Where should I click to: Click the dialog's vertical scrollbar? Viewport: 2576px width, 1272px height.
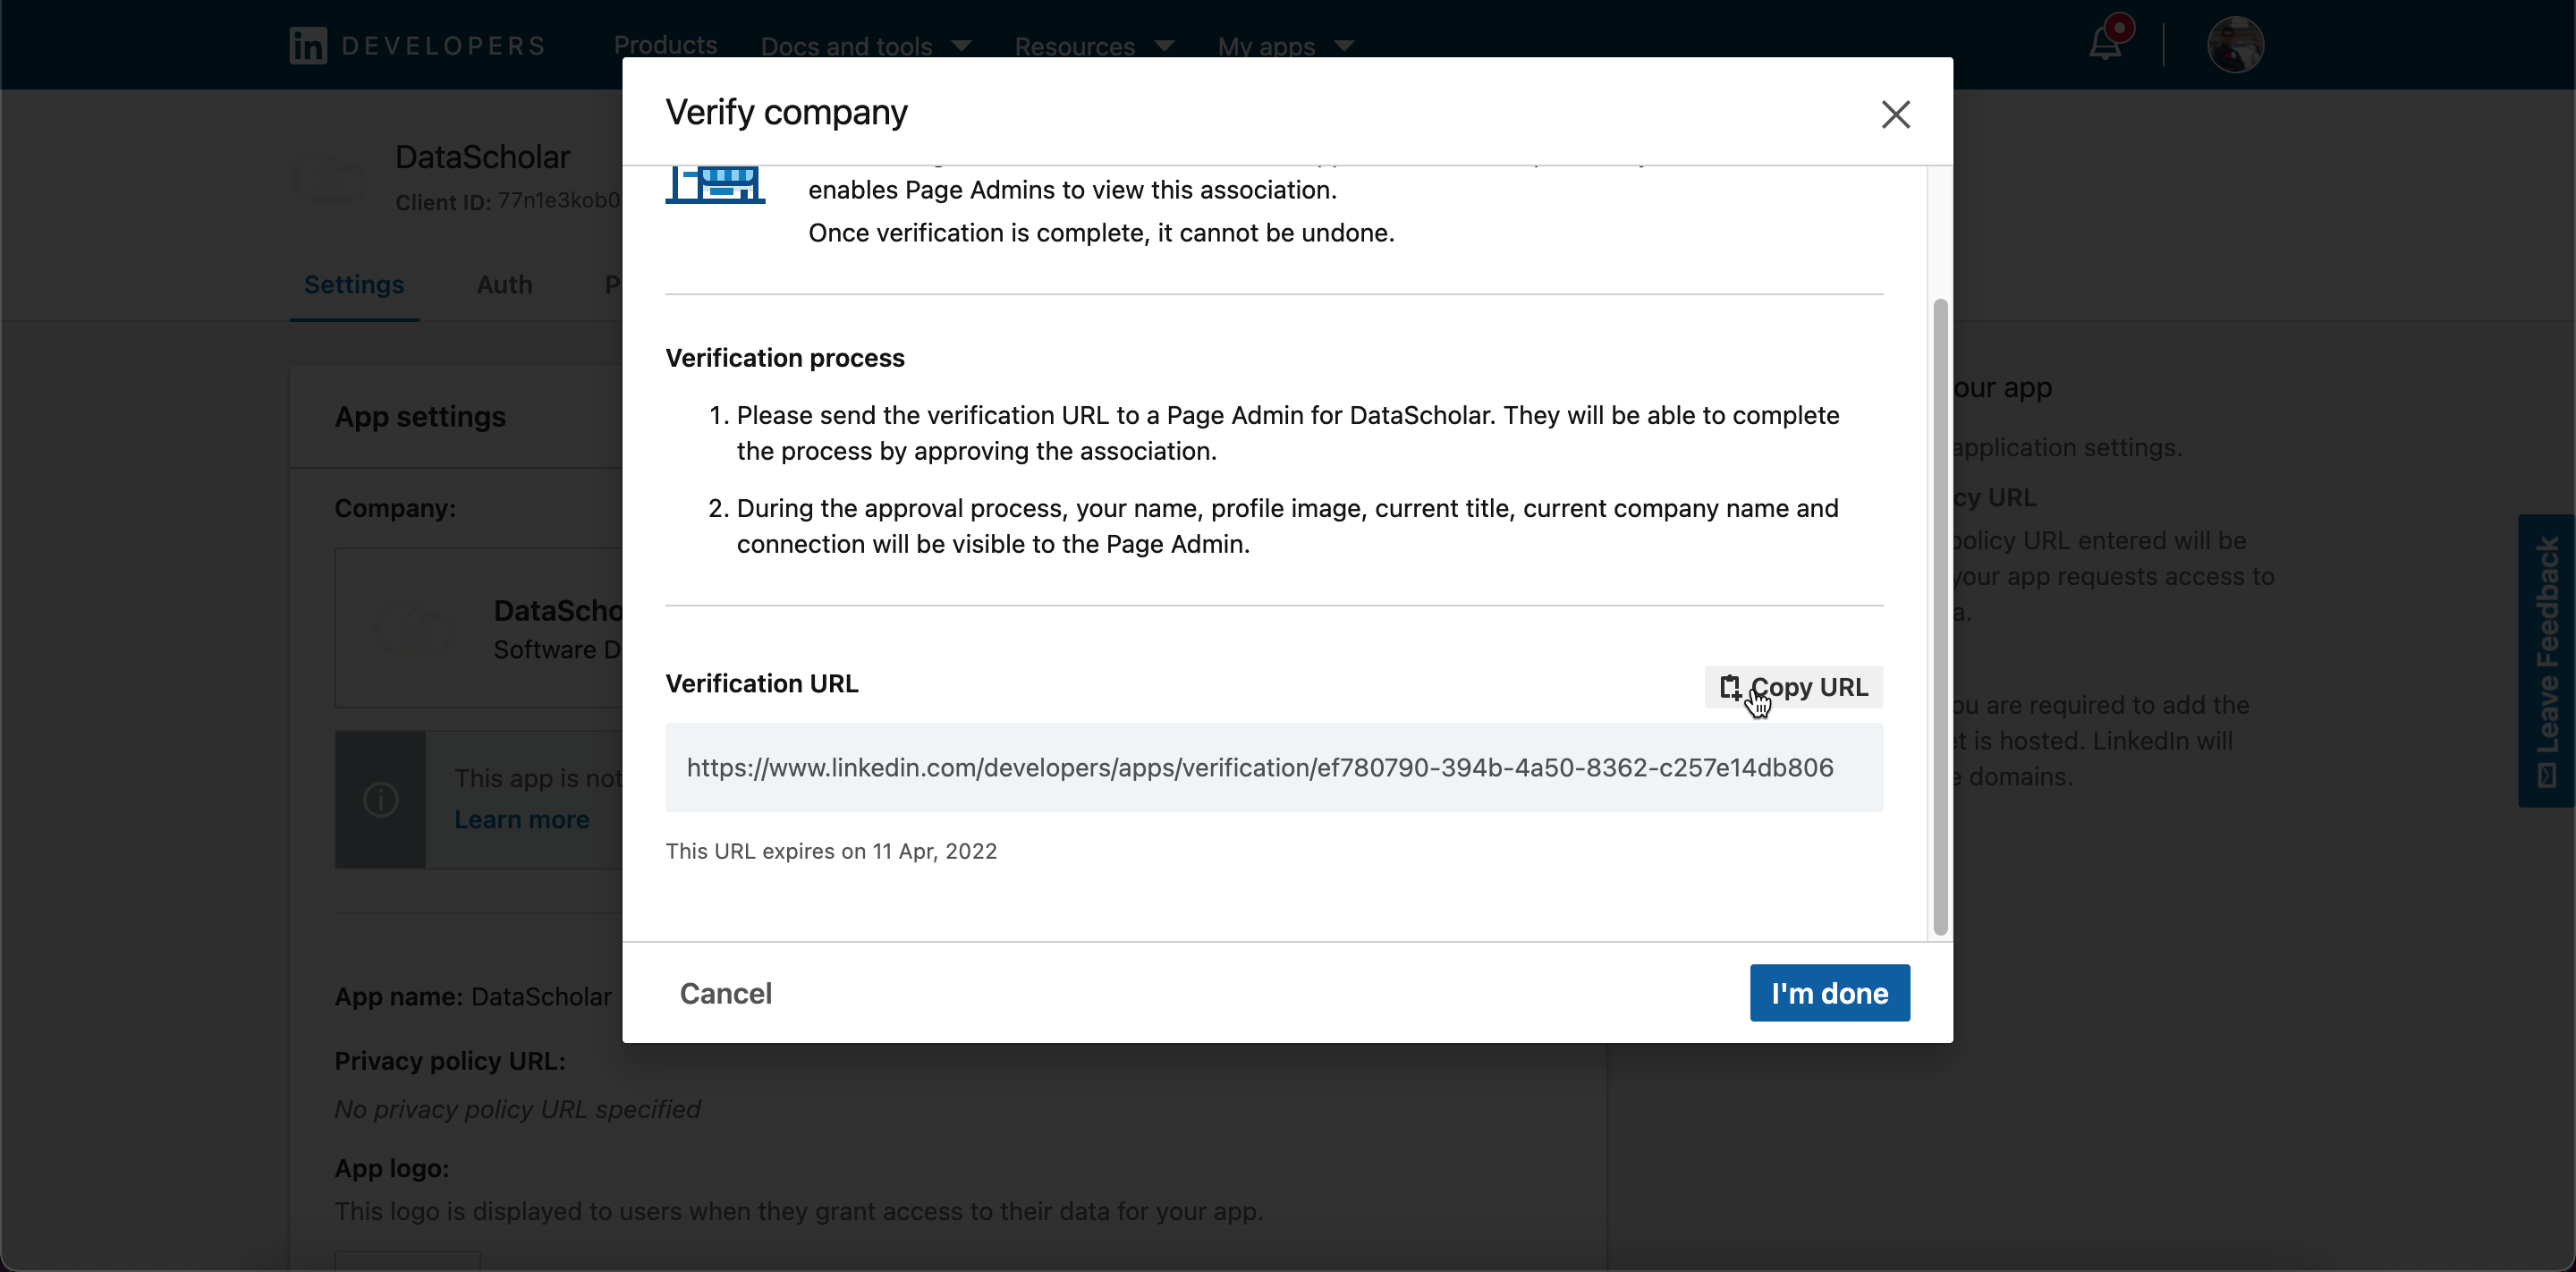coord(1940,615)
